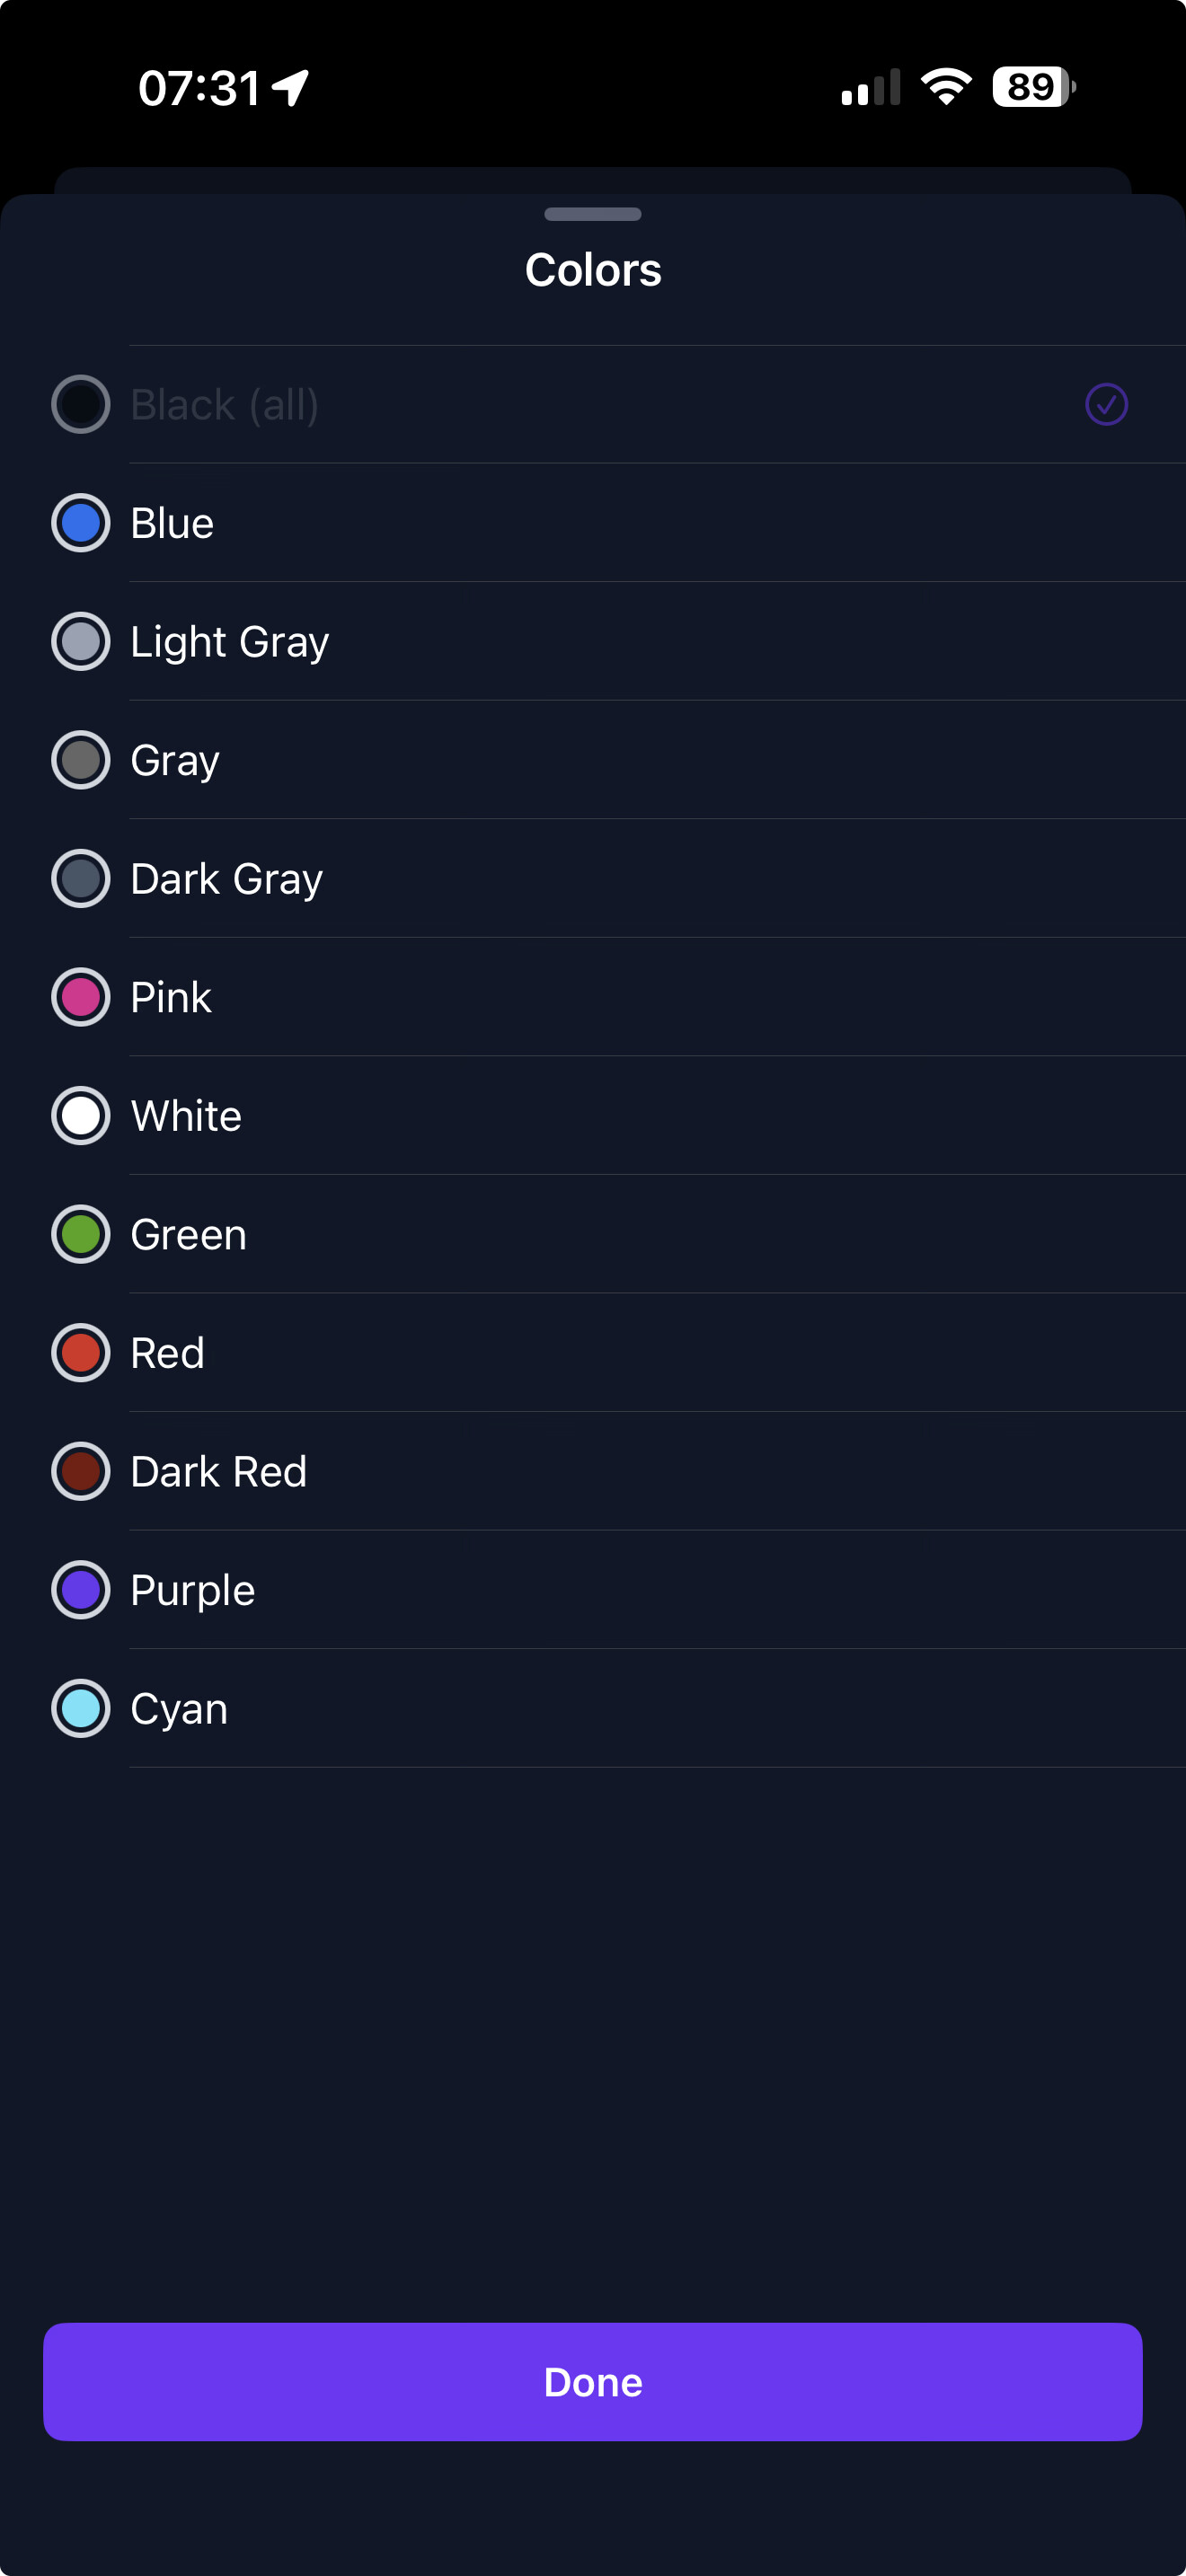Tap the Dark Red label
Image resolution: width=1186 pixels, height=2576 pixels.
(x=219, y=1472)
